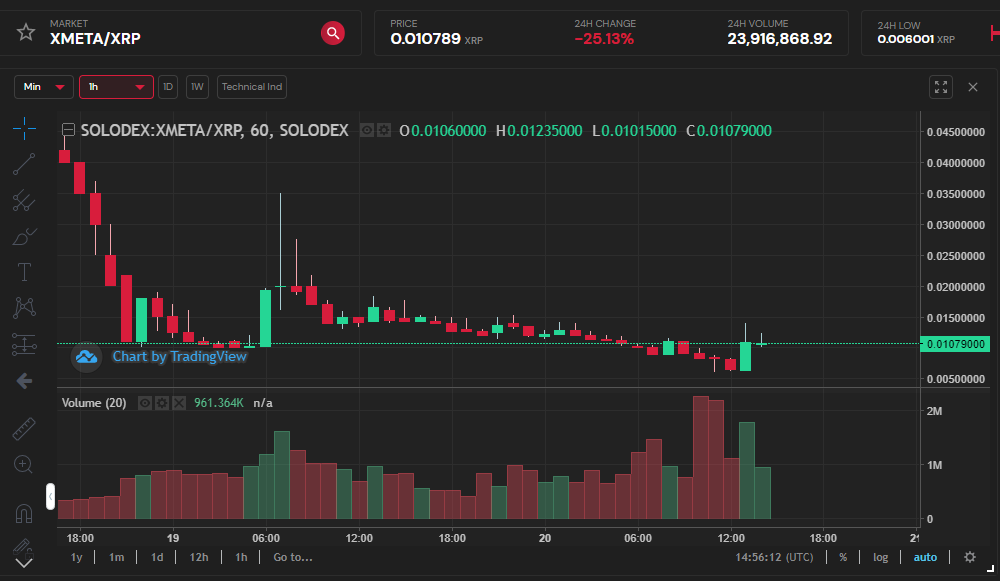Screen dimensions: 1000x581
Task: Open the XABCD pattern tool
Action: (x=24, y=308)
